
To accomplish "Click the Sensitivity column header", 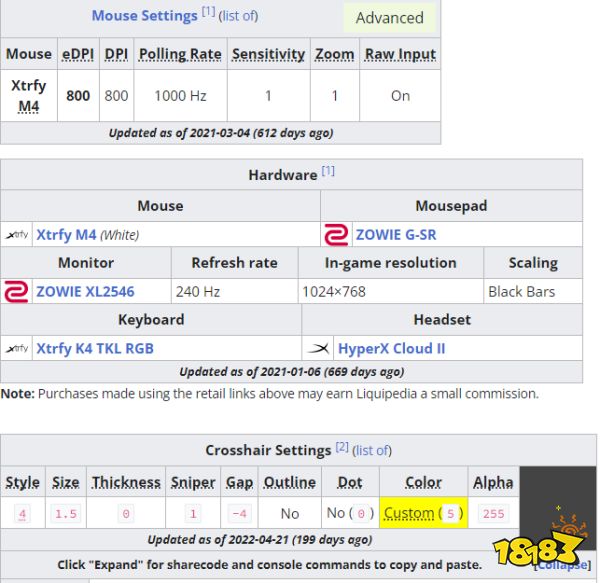I will pyautogui.click(x=268, y=54).
